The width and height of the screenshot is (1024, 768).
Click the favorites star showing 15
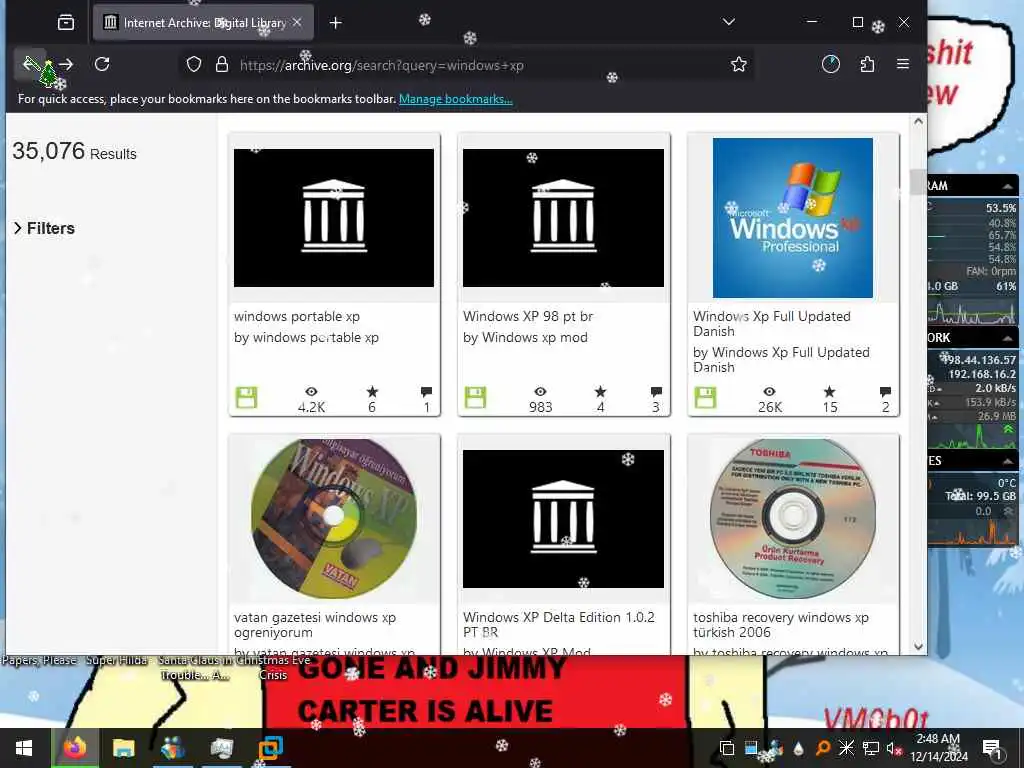829,391
